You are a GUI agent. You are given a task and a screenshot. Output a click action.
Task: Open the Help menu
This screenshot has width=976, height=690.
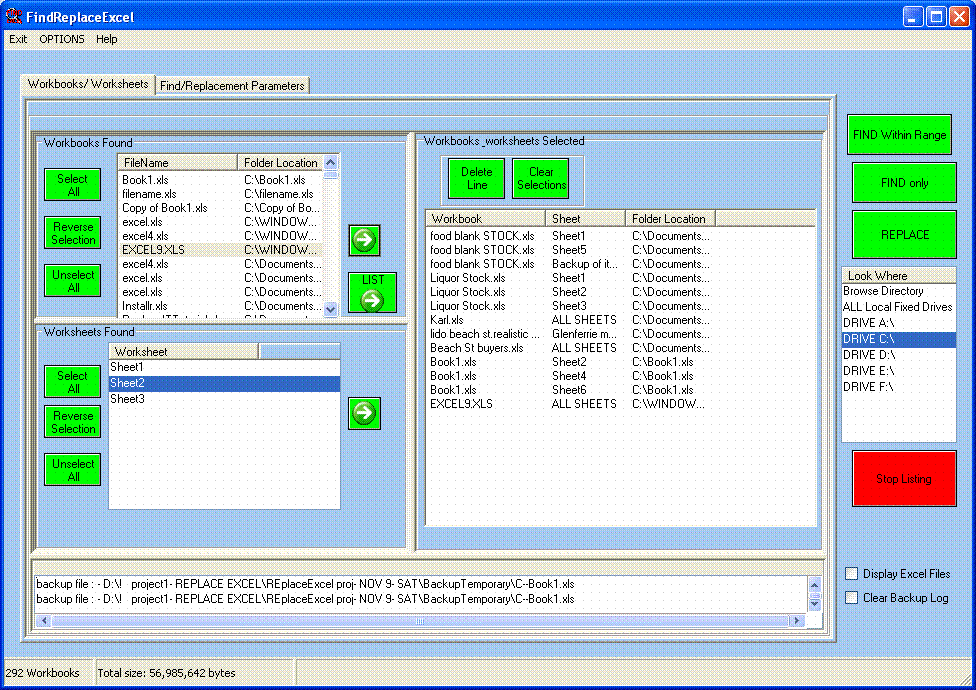point(106,39)
